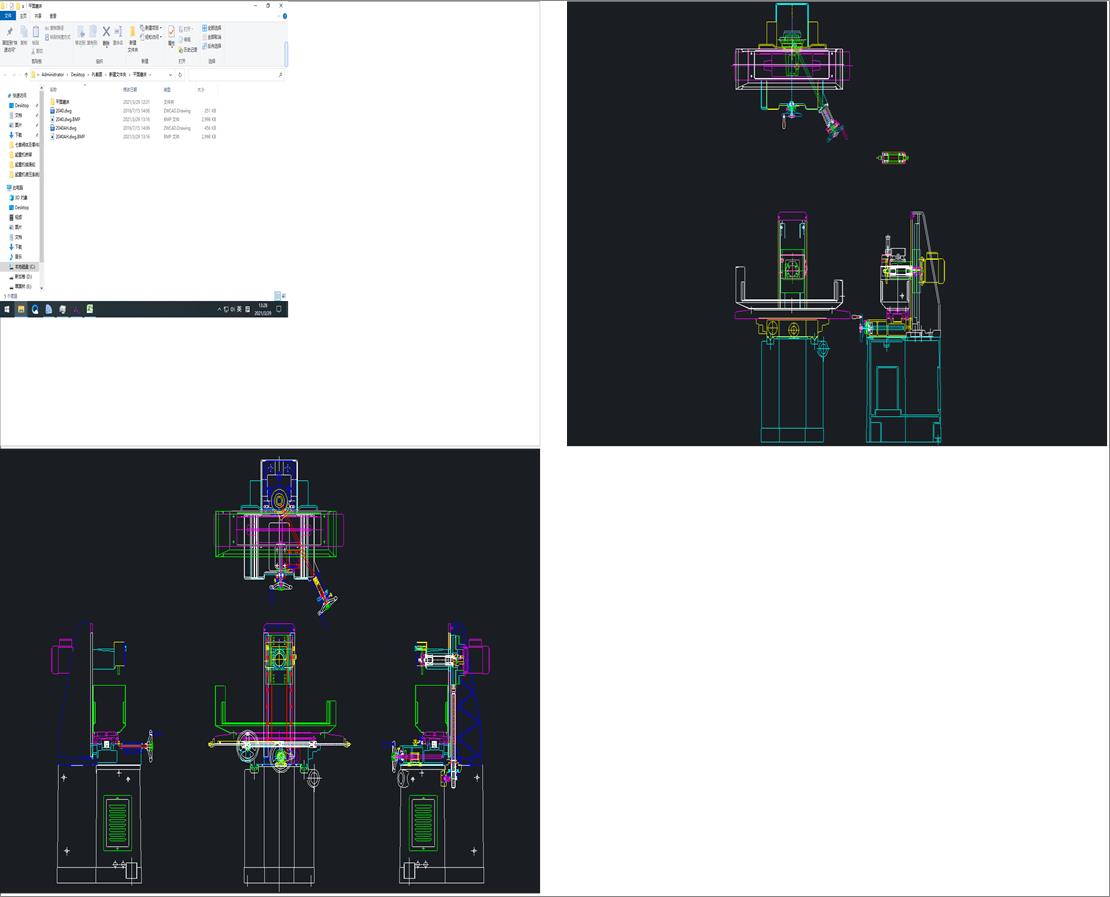Viewport: 1110px width, 897px height.
Task: Click the Refresh button beside address bar
Action: click(182, 75)
